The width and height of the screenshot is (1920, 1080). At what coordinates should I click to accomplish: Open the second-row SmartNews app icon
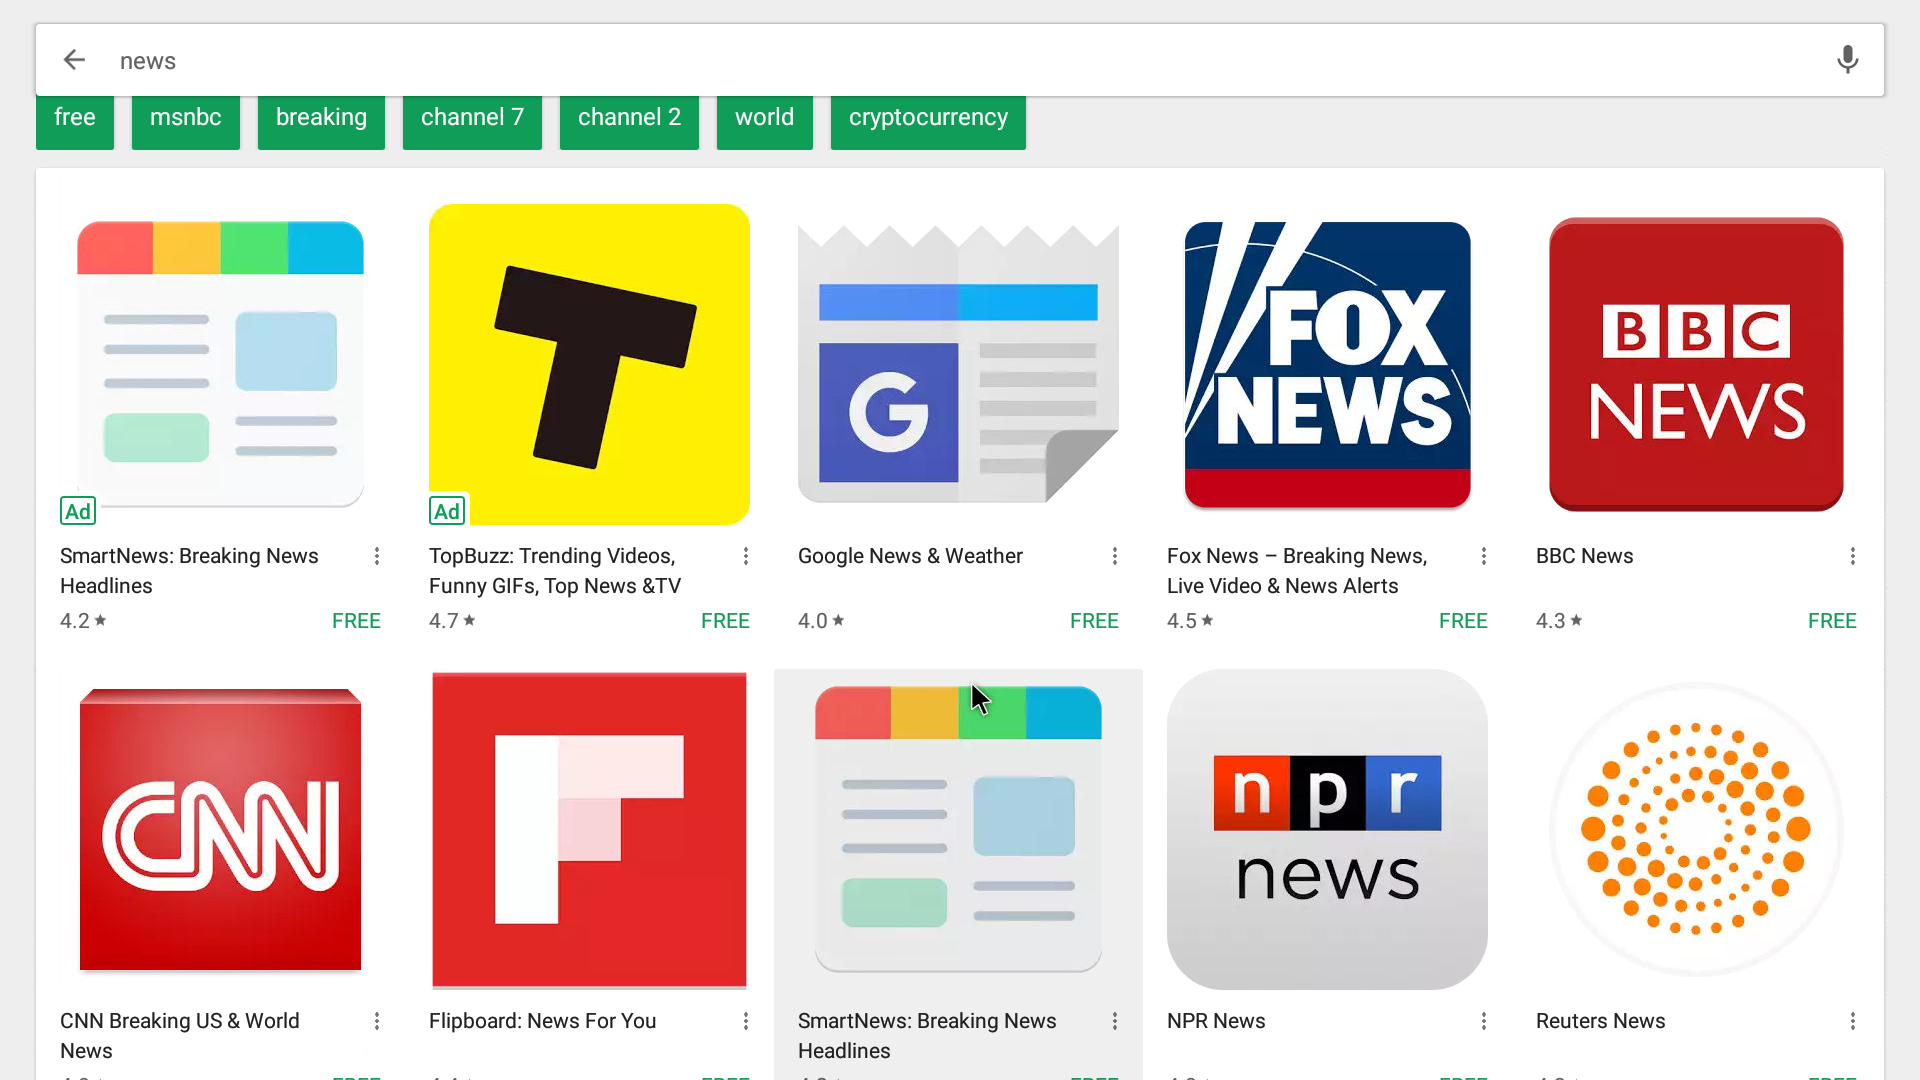(x=958, y=829)
